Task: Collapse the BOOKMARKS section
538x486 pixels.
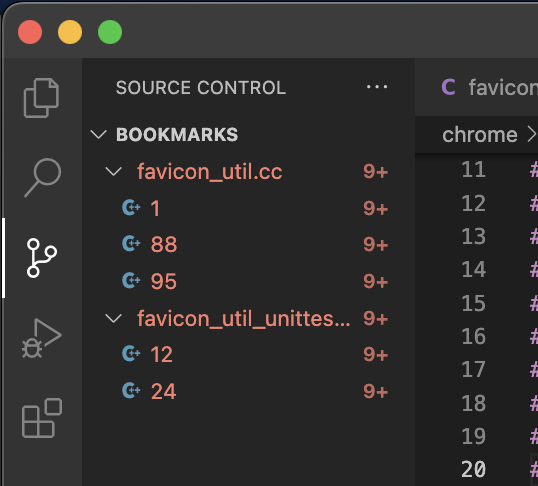Action: coord(98,134)
